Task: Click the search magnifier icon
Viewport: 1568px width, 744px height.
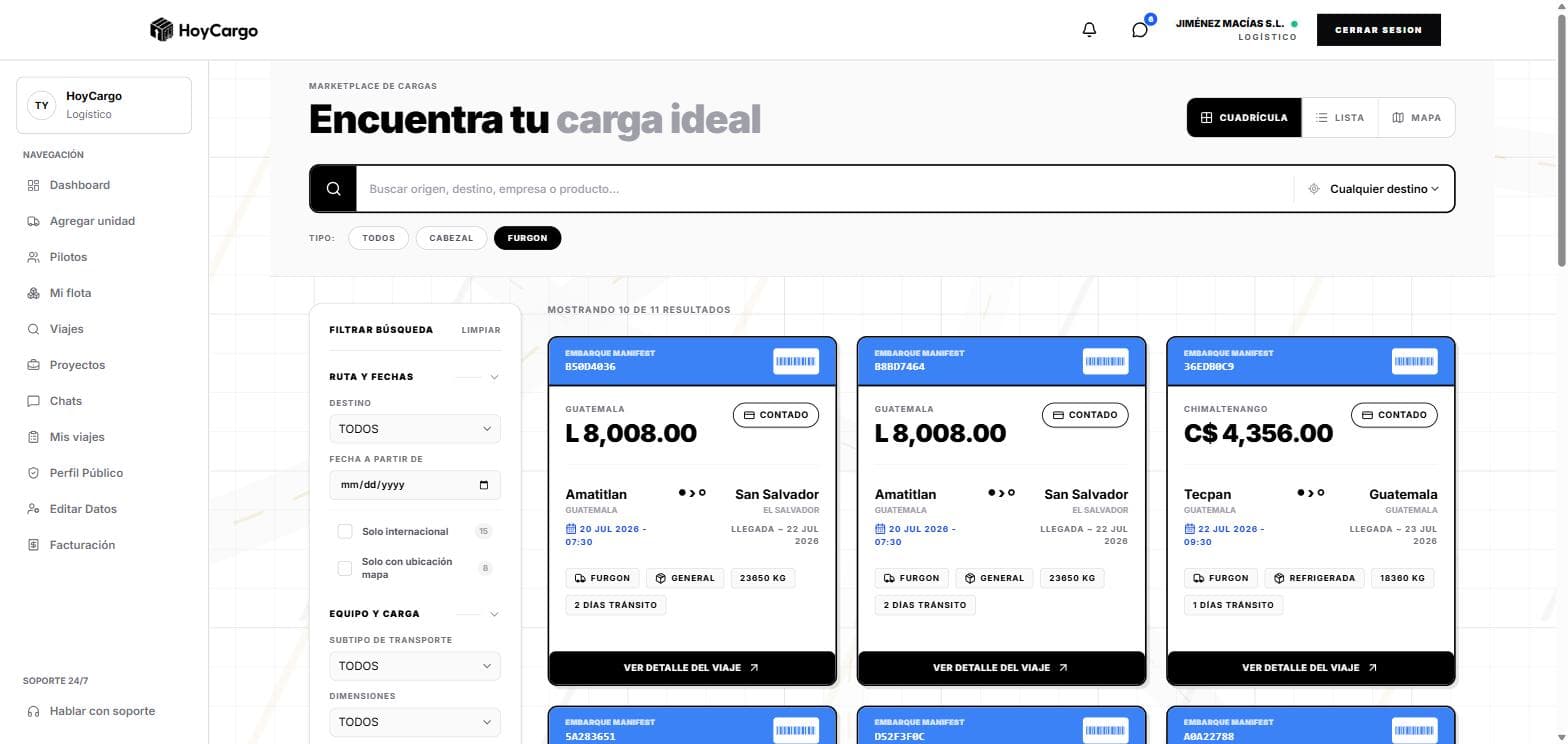Action: [x=334, y=189]
